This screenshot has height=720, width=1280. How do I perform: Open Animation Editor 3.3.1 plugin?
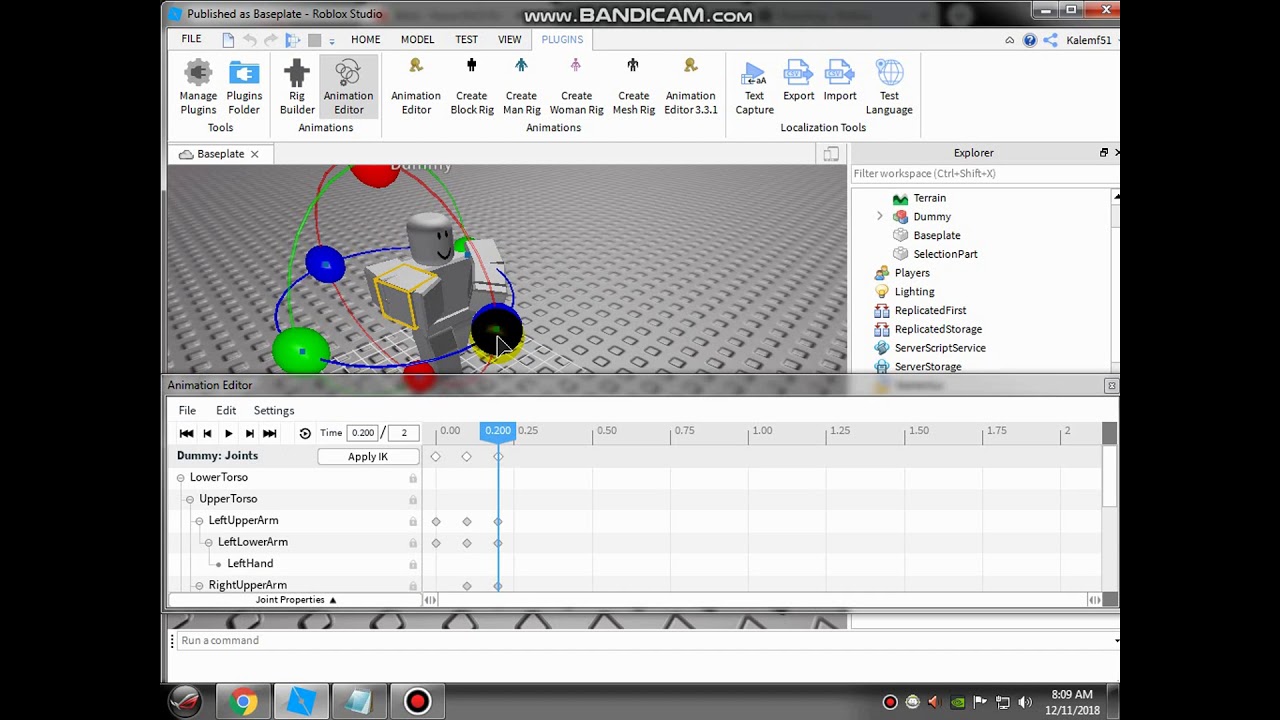690,87
